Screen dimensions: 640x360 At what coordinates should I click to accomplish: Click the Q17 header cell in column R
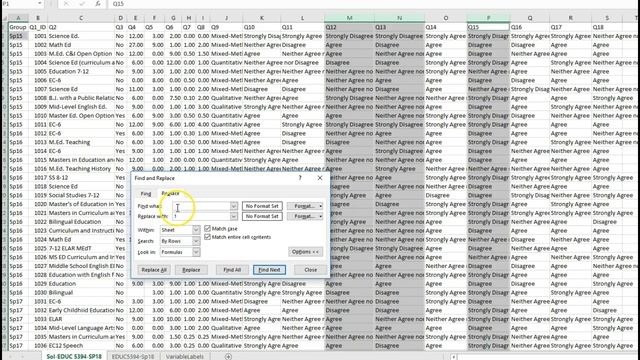pos(570,27)
